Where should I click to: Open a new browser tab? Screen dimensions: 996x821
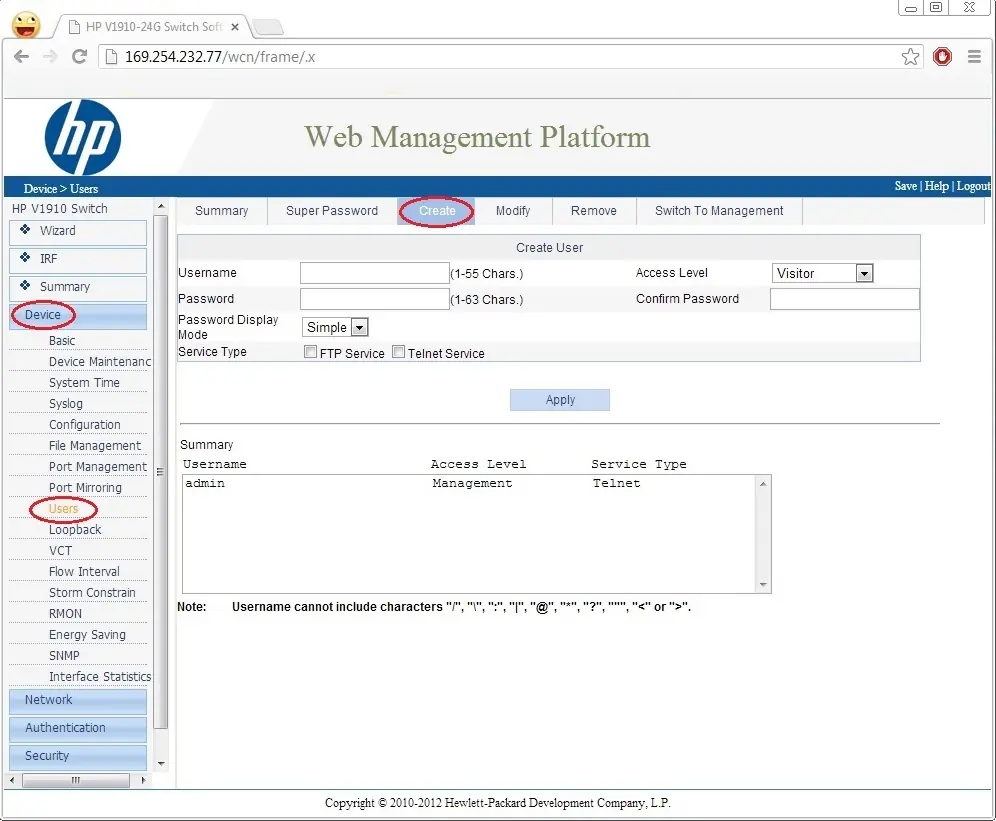point(267,27)
